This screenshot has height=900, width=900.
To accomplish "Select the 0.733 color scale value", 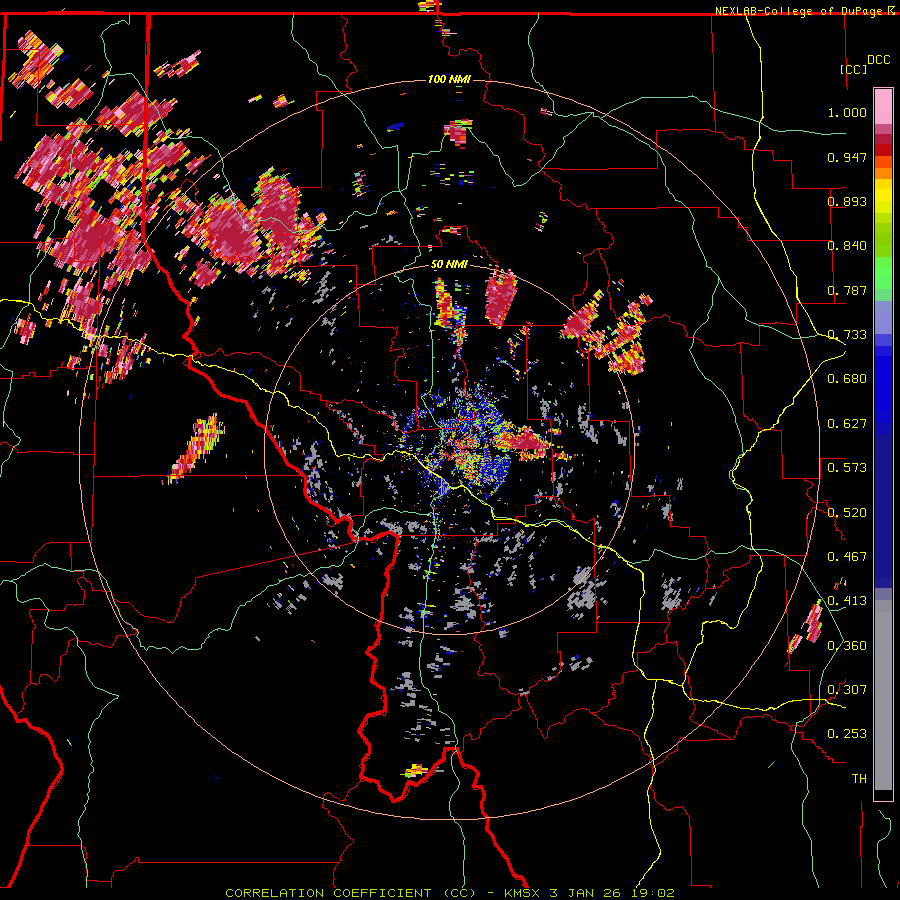I will (847, 335).
